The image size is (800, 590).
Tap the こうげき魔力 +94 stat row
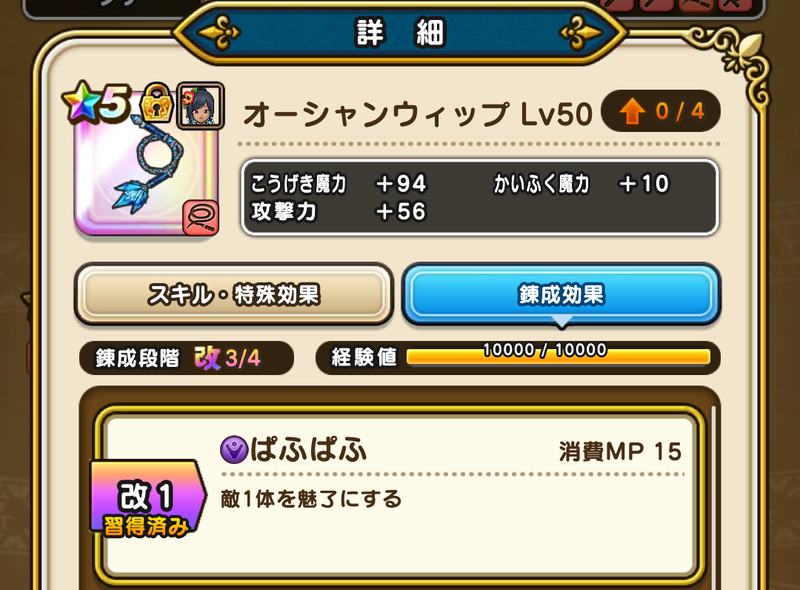pos(338,184)
